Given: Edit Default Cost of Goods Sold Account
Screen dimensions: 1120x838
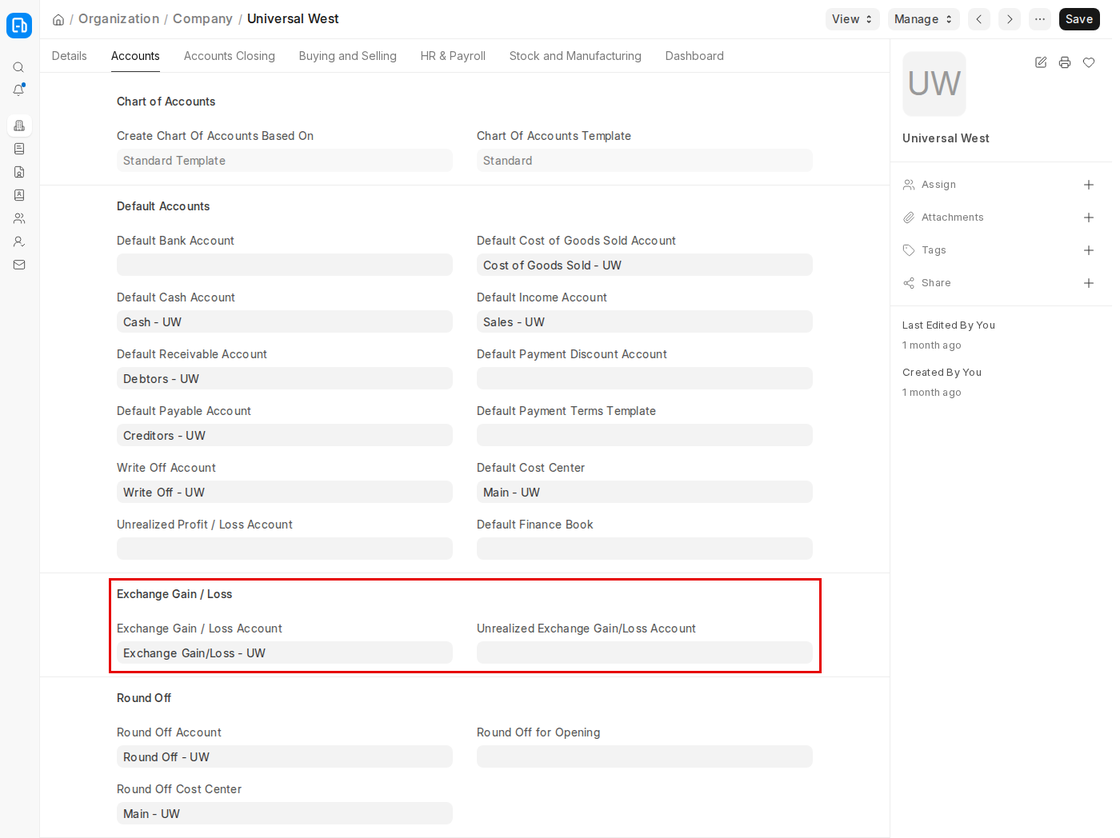Looking at the screenshot, I should click(644, 265).
